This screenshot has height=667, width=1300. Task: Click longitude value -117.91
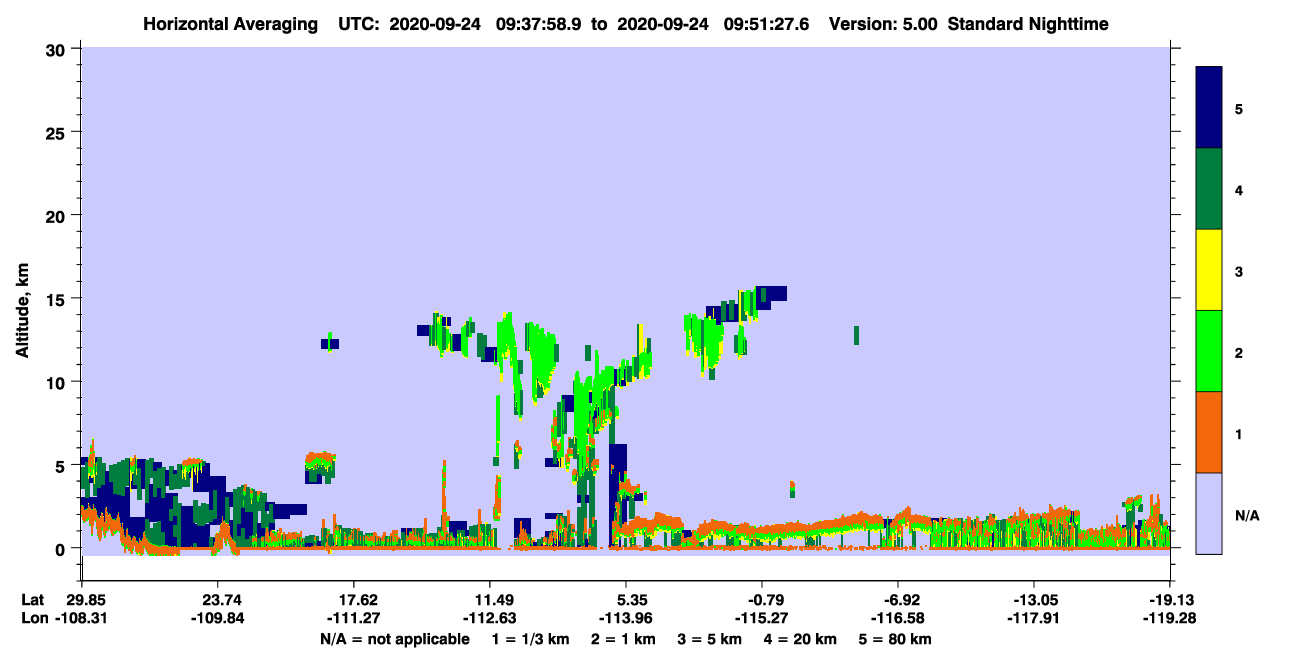[1033, 618]
